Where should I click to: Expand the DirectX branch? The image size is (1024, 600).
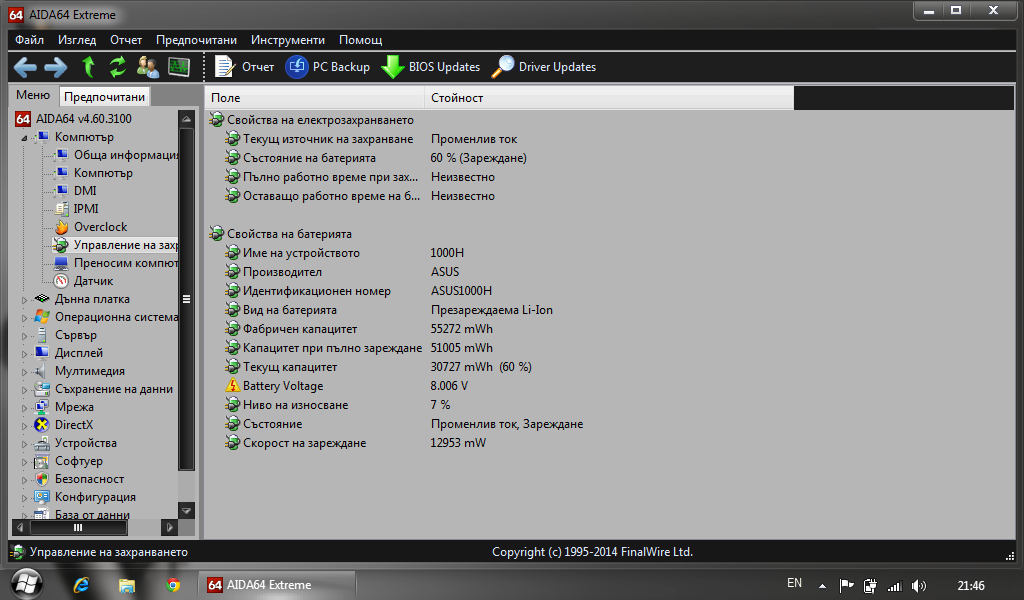click(x=24, y=426)
